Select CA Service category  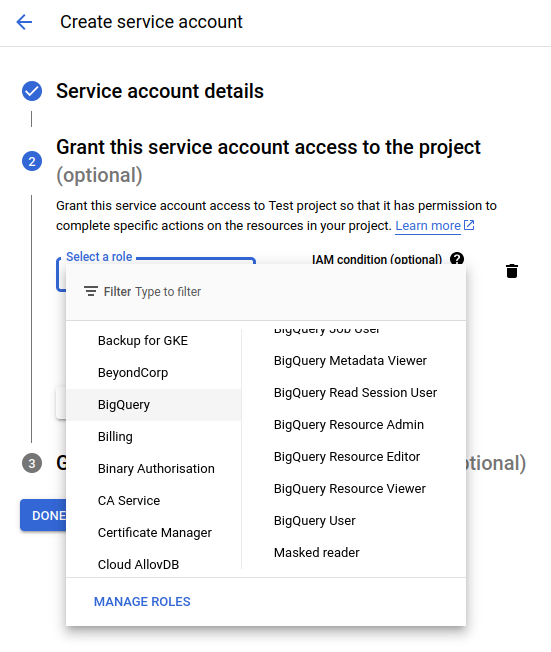click(153, 501)
